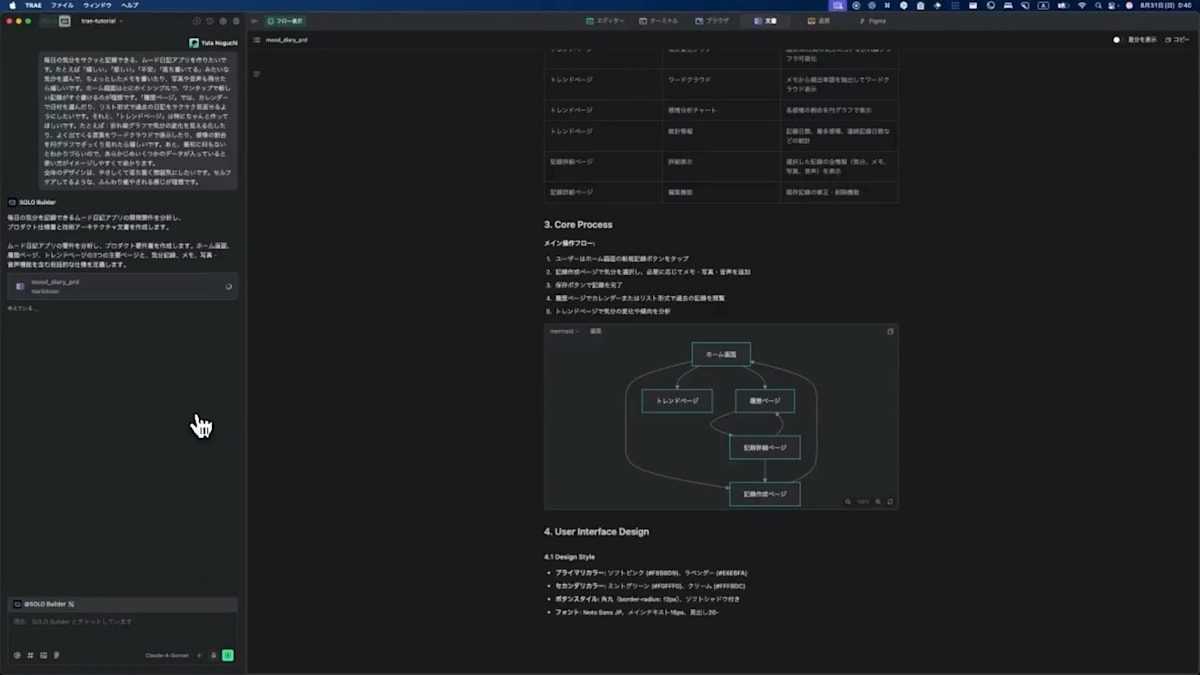Click the Wi-Fi icon in menu bar
Screen dimensions: 1200x675
(x=1082, y=5)
